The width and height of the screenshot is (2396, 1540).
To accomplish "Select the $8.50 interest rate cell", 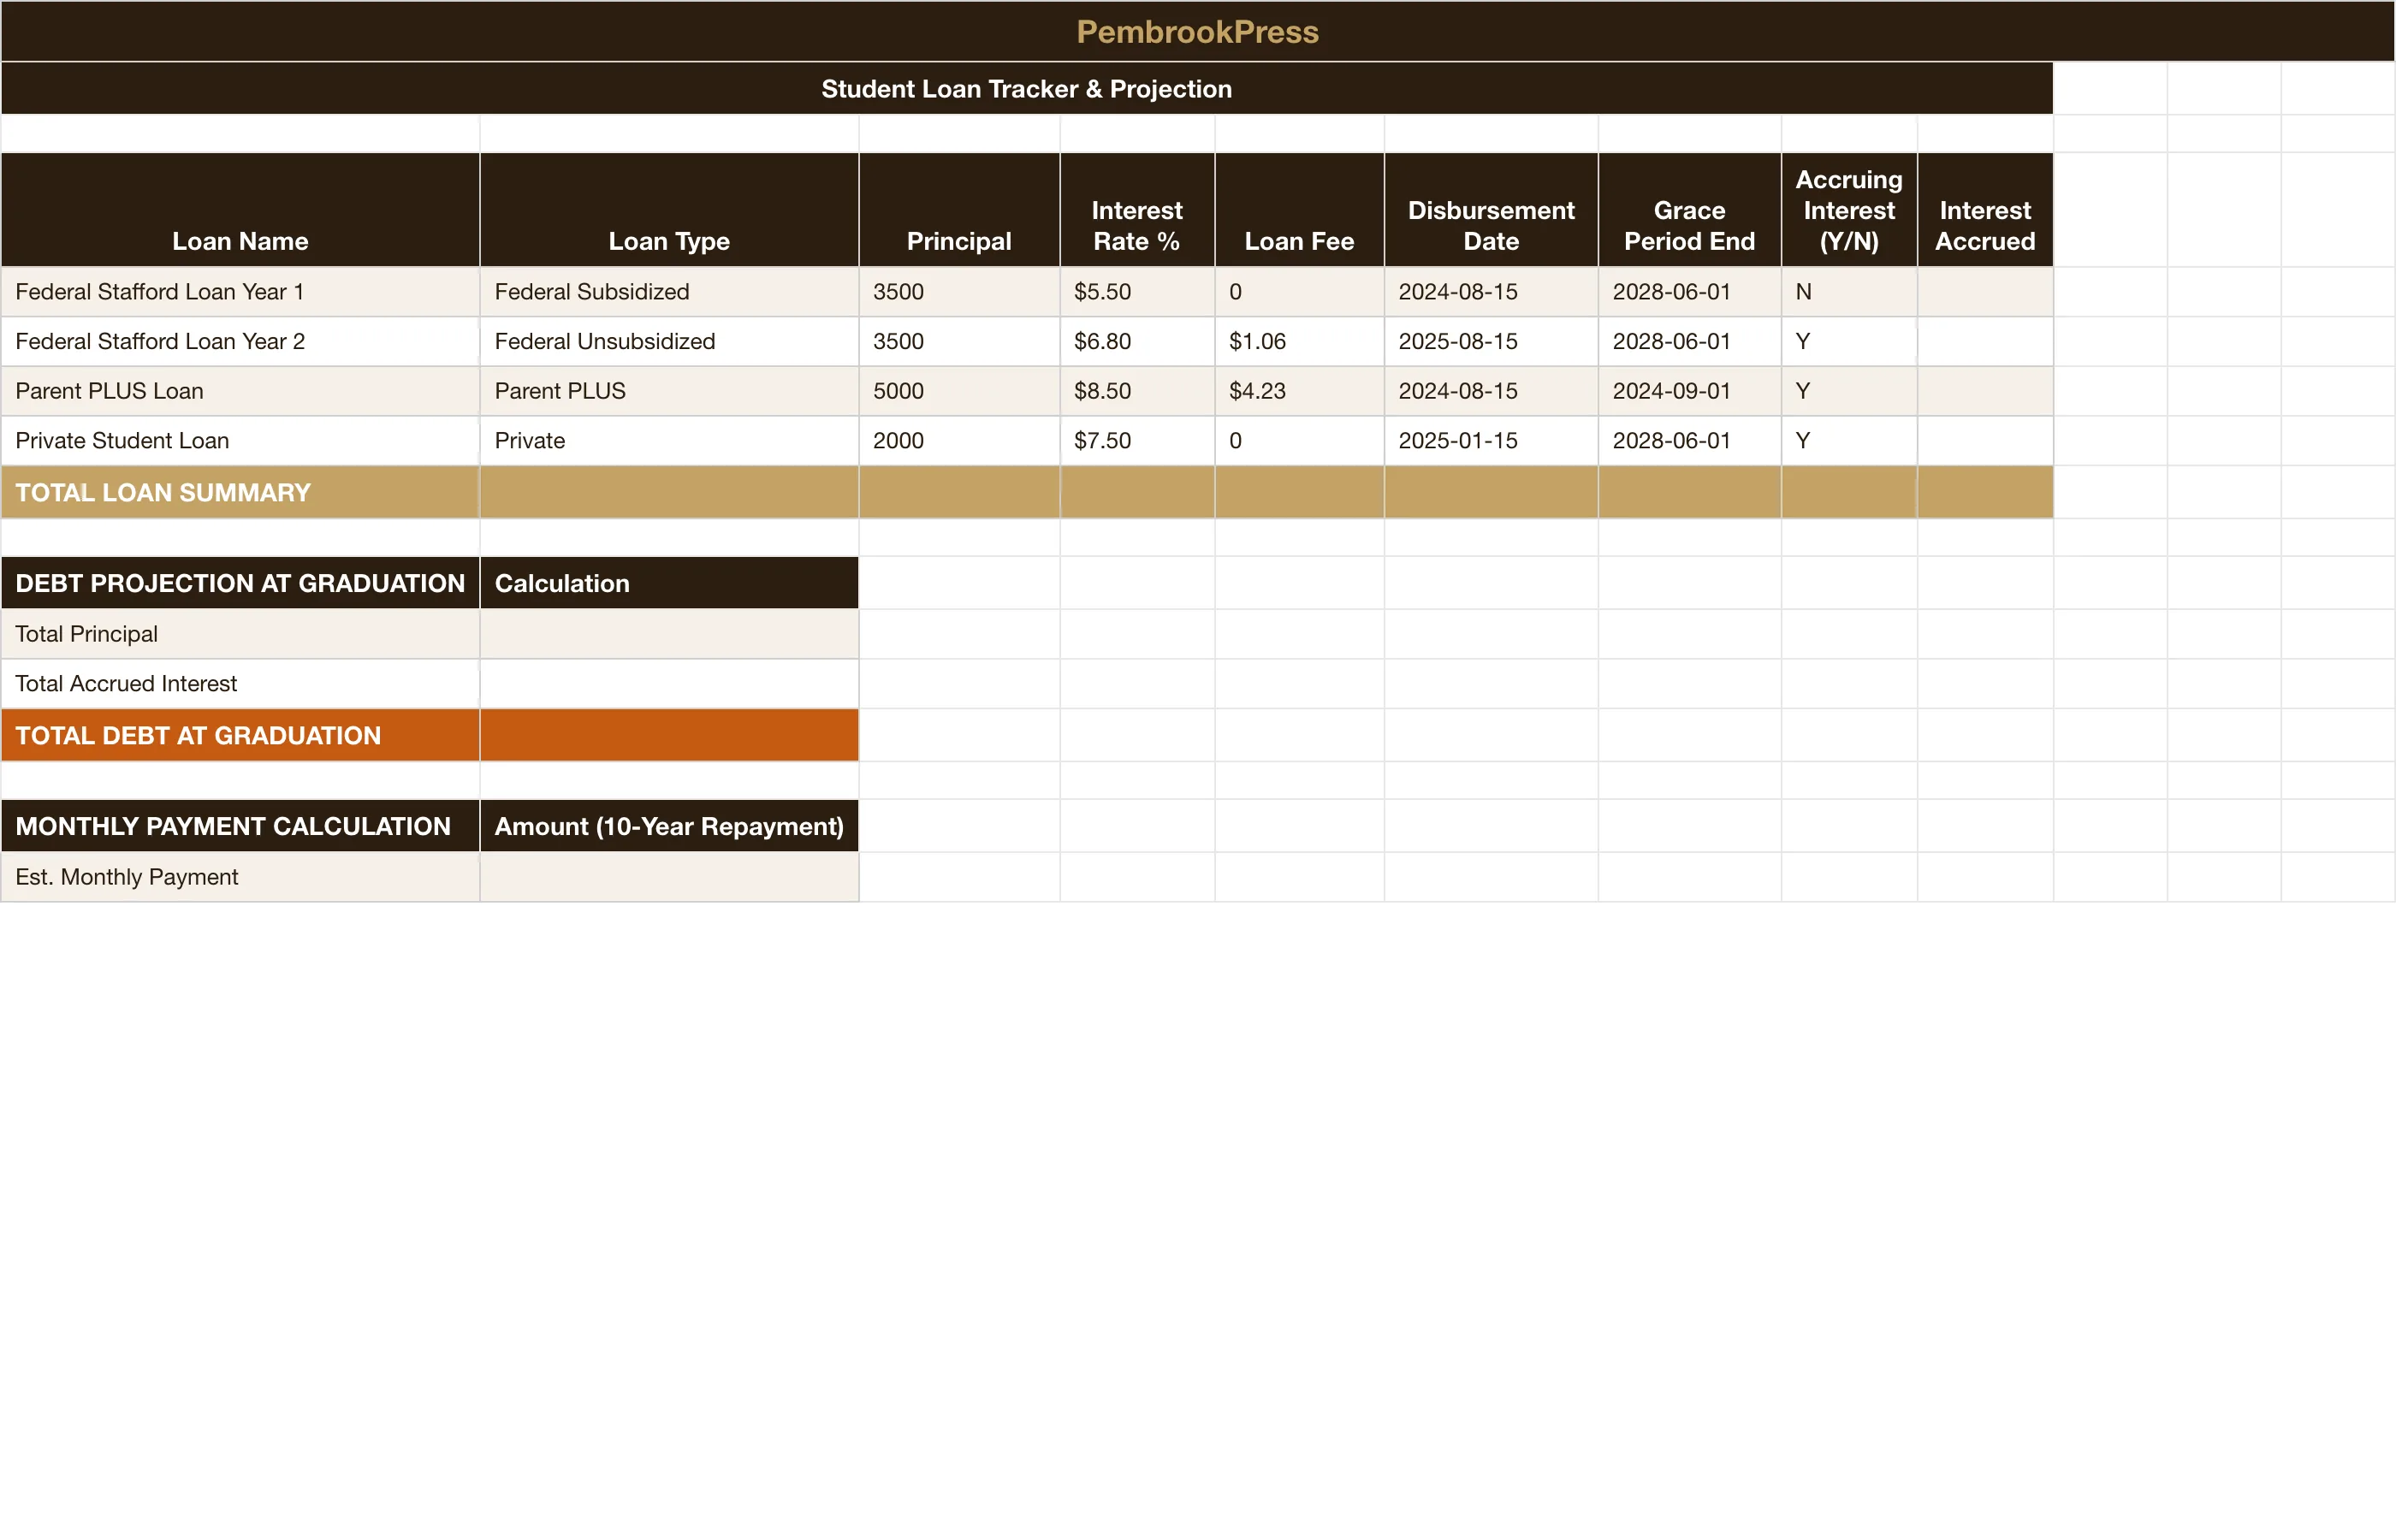I will pyautogui.click(x=1137, y=391).
